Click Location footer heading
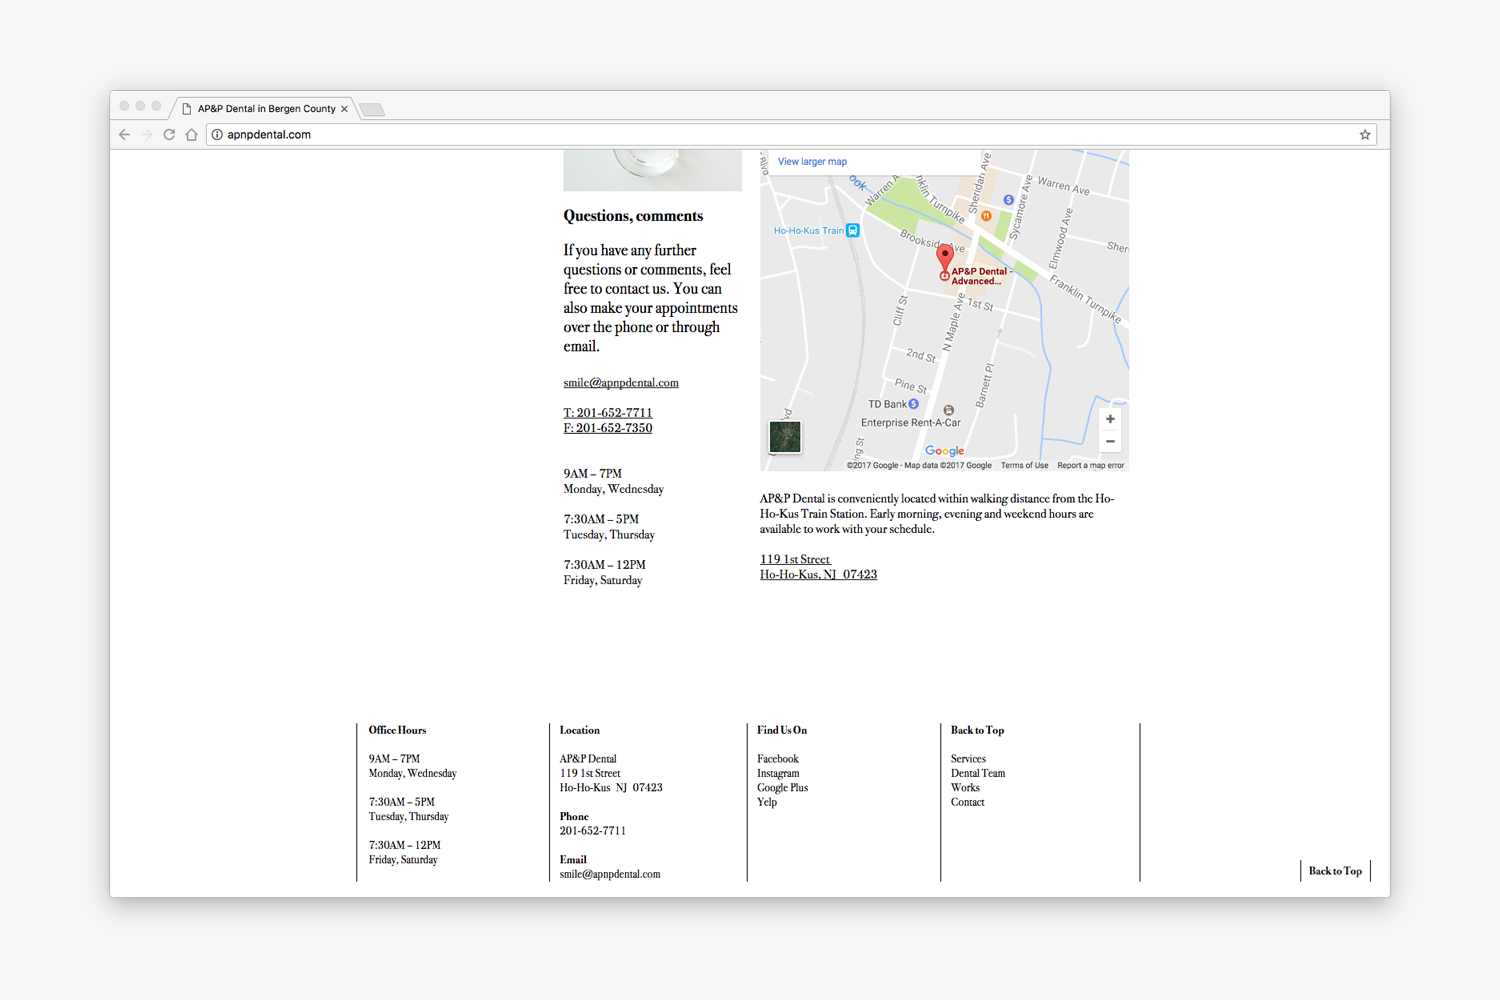The image size is (1500, 1000). click(x=580, y=730)
